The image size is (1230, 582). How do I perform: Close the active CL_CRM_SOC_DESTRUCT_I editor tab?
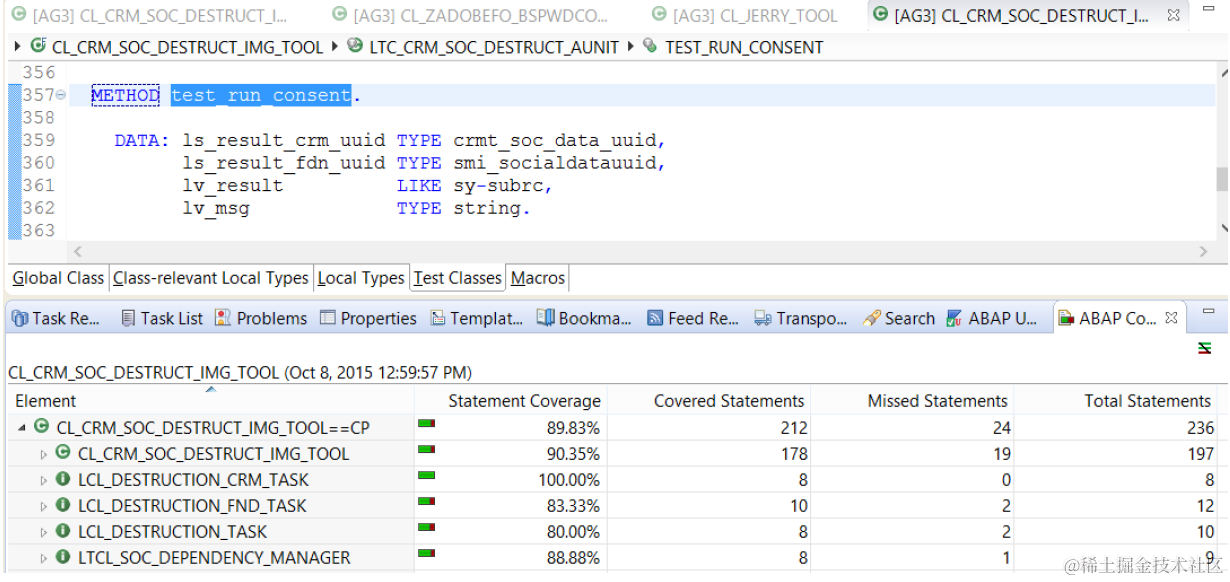[x=1174, y=15]
